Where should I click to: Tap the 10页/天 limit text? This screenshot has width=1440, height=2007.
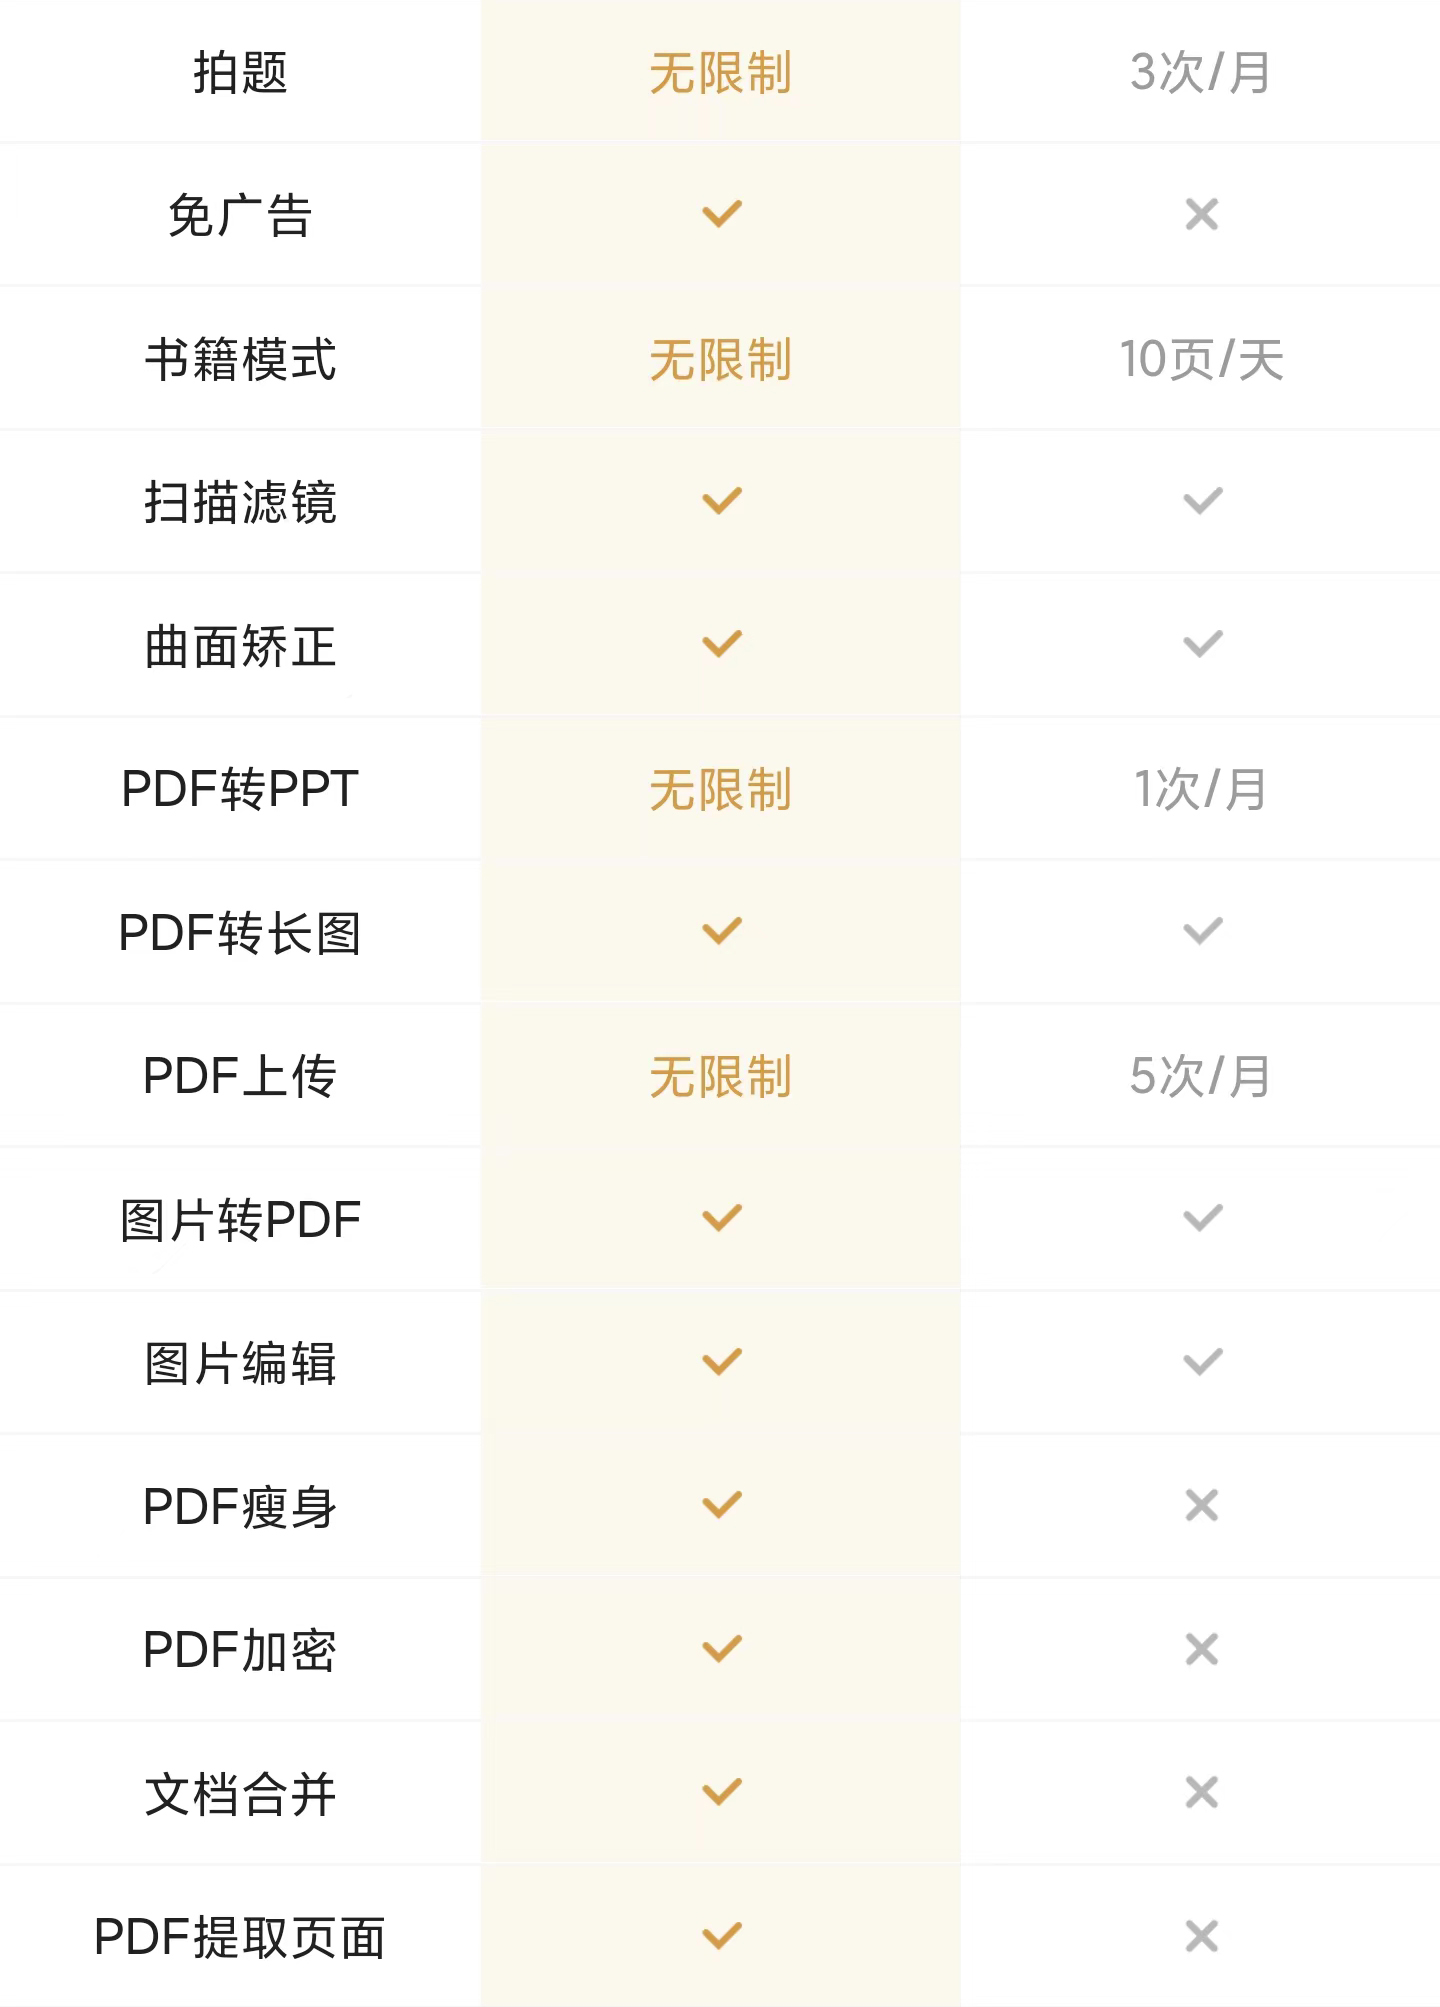1200,359
